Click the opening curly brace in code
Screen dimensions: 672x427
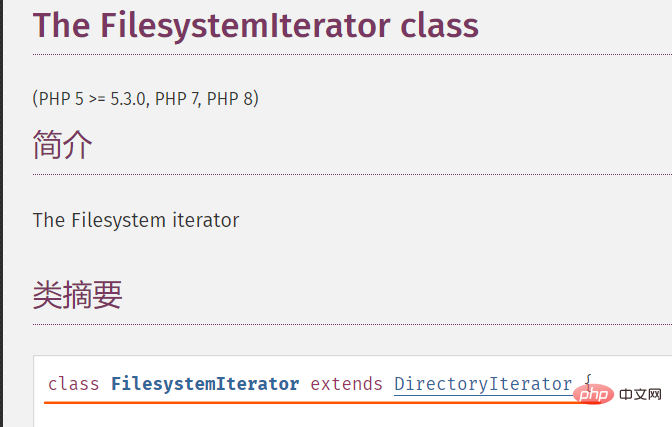588,380
